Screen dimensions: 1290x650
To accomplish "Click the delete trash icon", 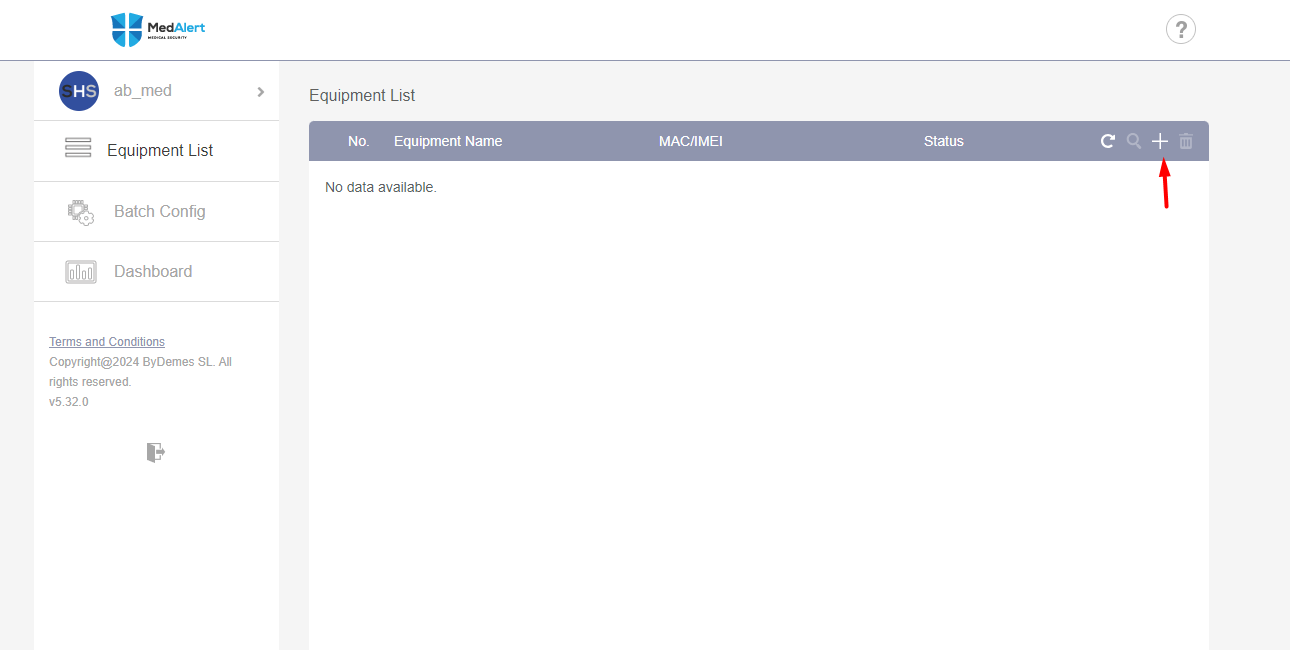I will pyautogui.click(x=1186, y=141).
